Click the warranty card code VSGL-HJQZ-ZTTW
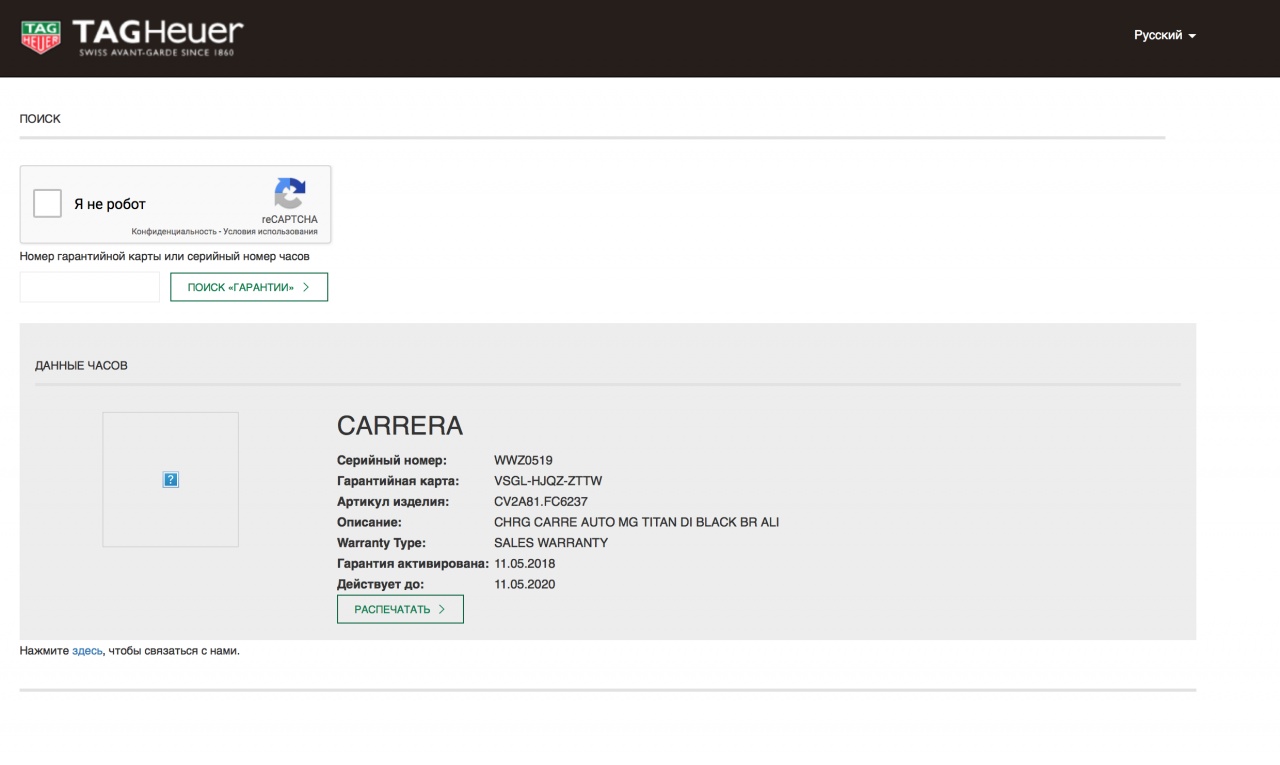1280x765 pixels. [548, 481]
